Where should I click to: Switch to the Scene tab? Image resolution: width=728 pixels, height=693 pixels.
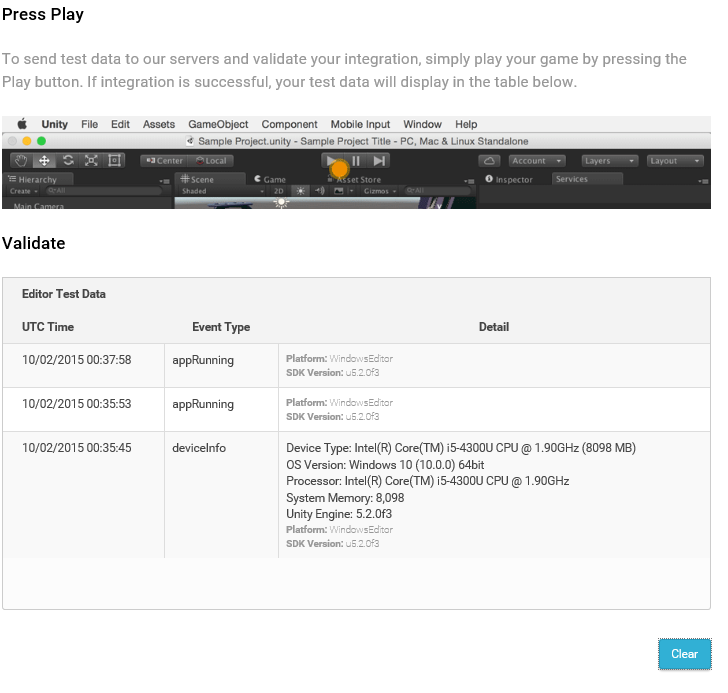coord(210,179)
